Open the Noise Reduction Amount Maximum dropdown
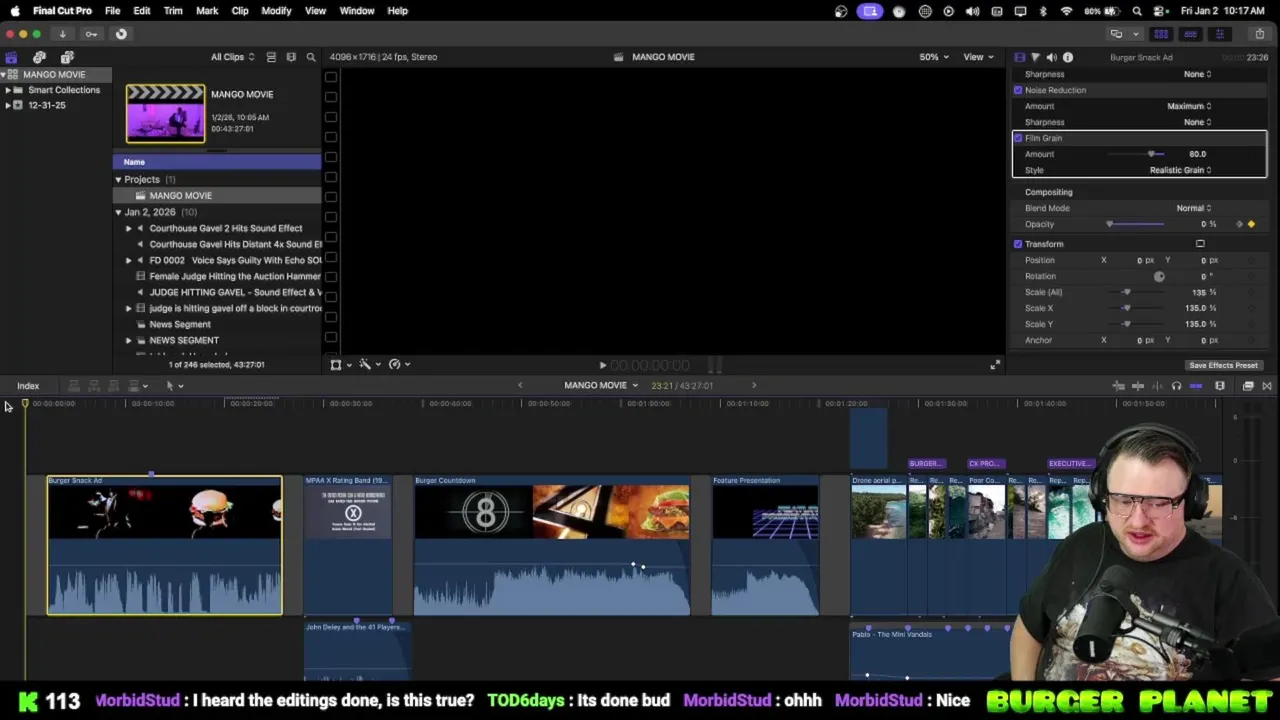 [1189, 106]
